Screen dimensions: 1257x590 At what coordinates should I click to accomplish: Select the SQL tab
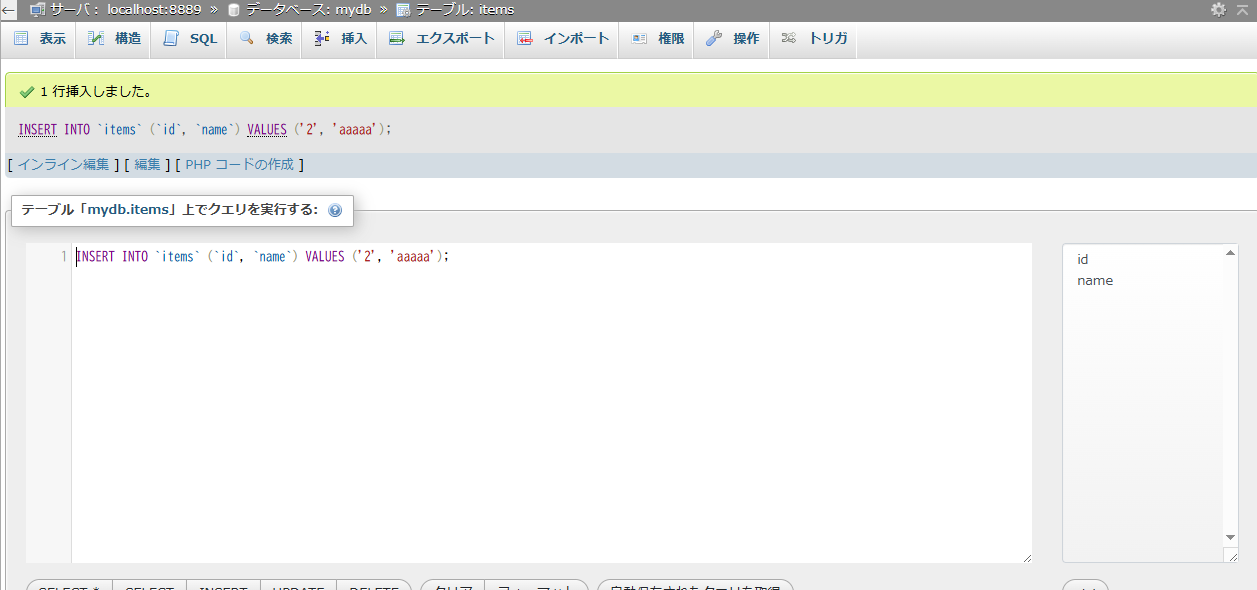pyautogui.click(x=189, y=39)
